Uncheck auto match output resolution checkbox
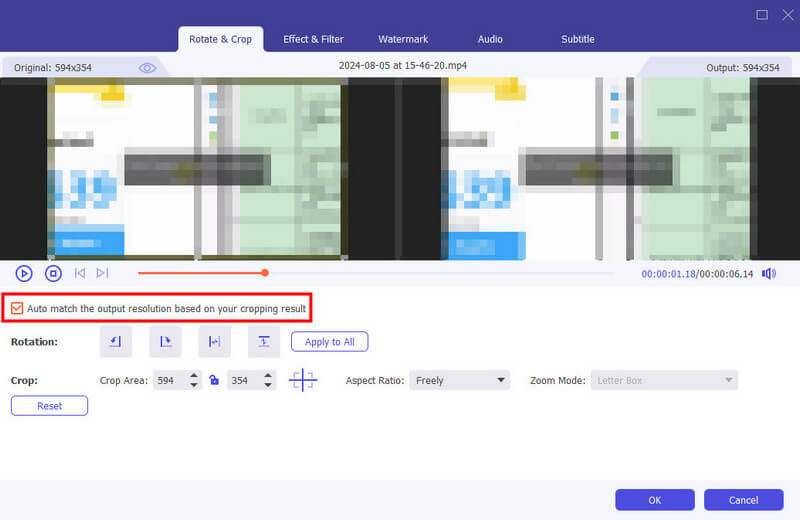Viewport: 800px width, 520px height. tap(17, 309)
